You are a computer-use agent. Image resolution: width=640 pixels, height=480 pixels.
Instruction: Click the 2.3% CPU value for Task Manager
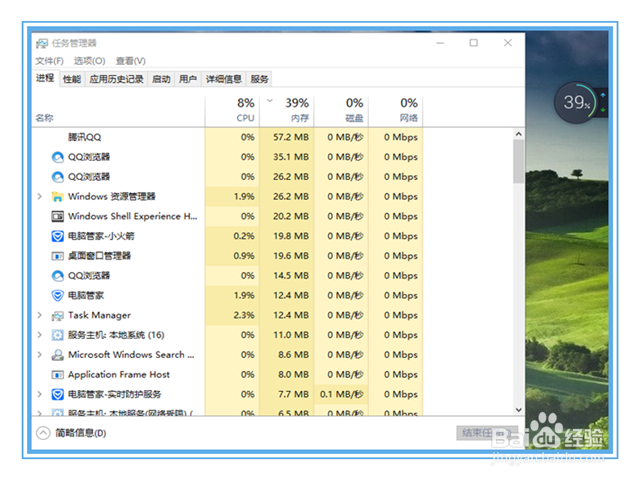244,315
